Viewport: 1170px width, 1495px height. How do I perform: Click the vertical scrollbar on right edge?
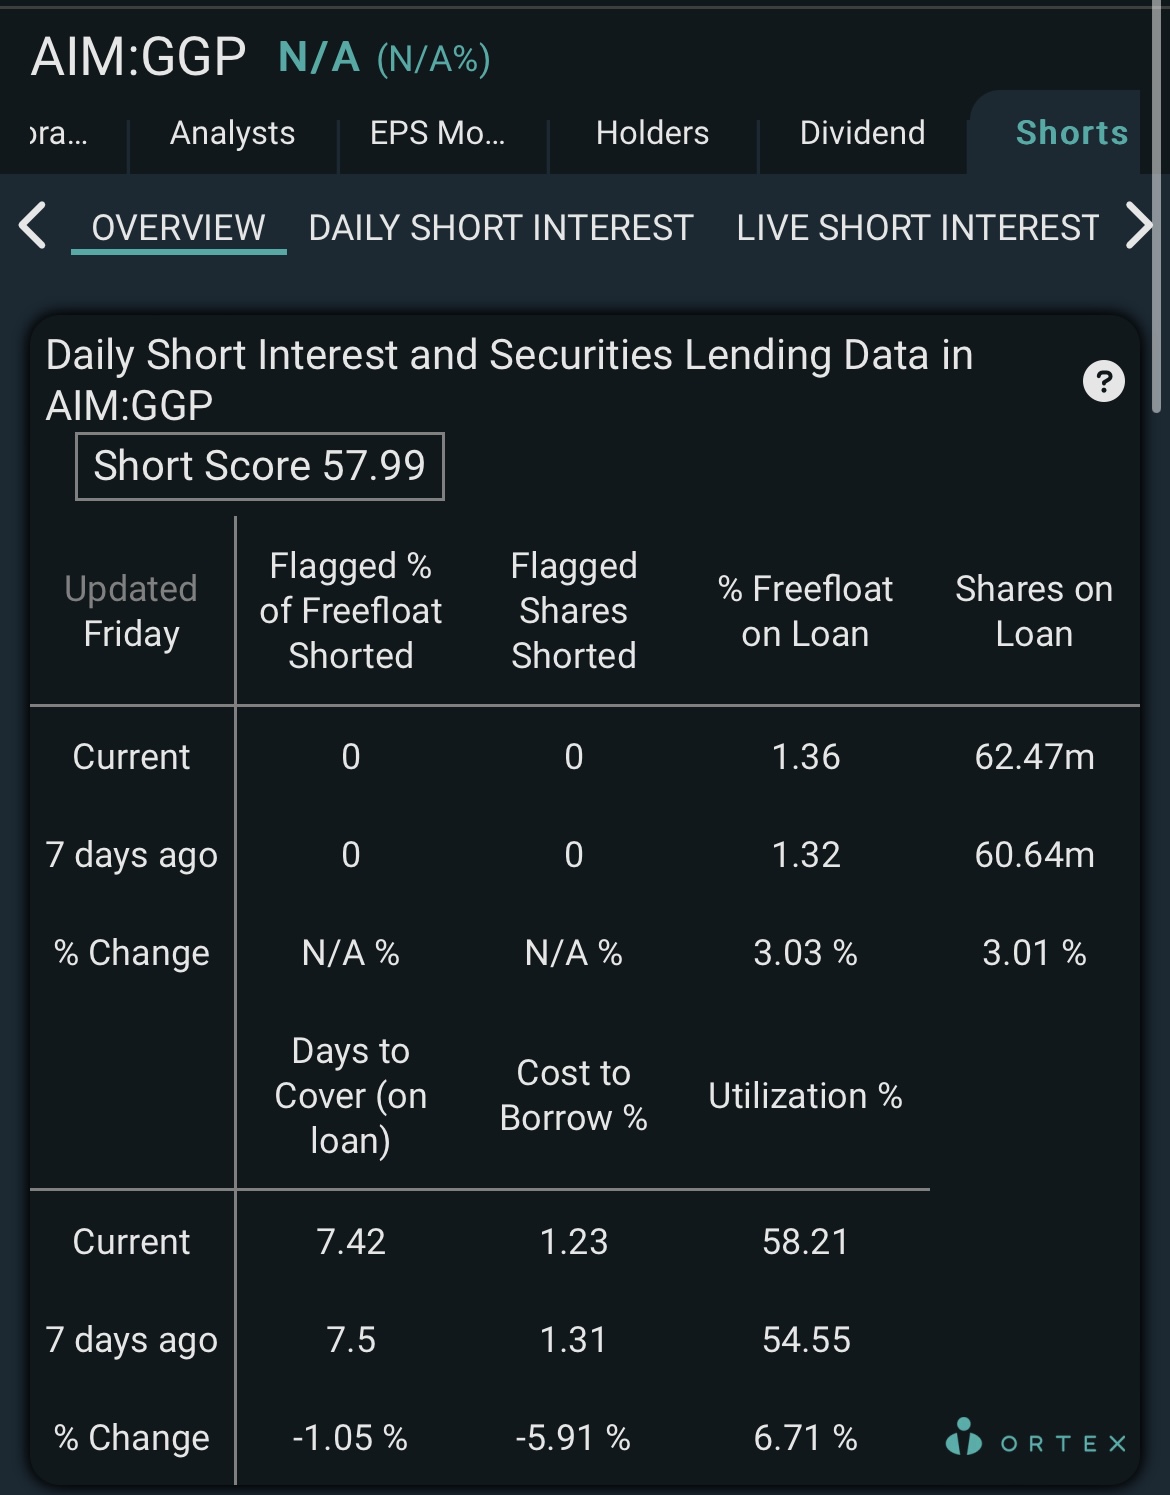click(x=1157, y=210)
